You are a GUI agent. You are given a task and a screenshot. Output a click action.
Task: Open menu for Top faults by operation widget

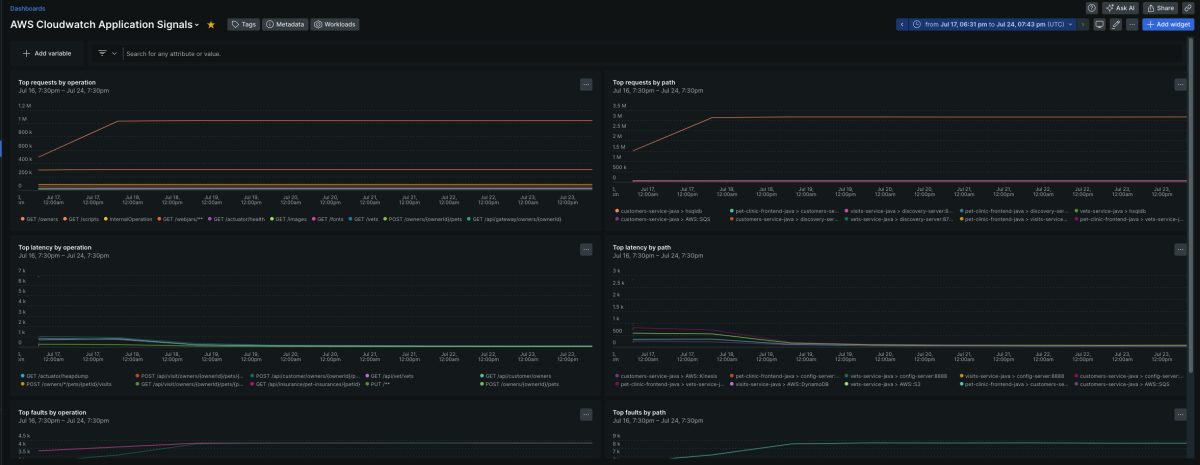click(586, 414)
